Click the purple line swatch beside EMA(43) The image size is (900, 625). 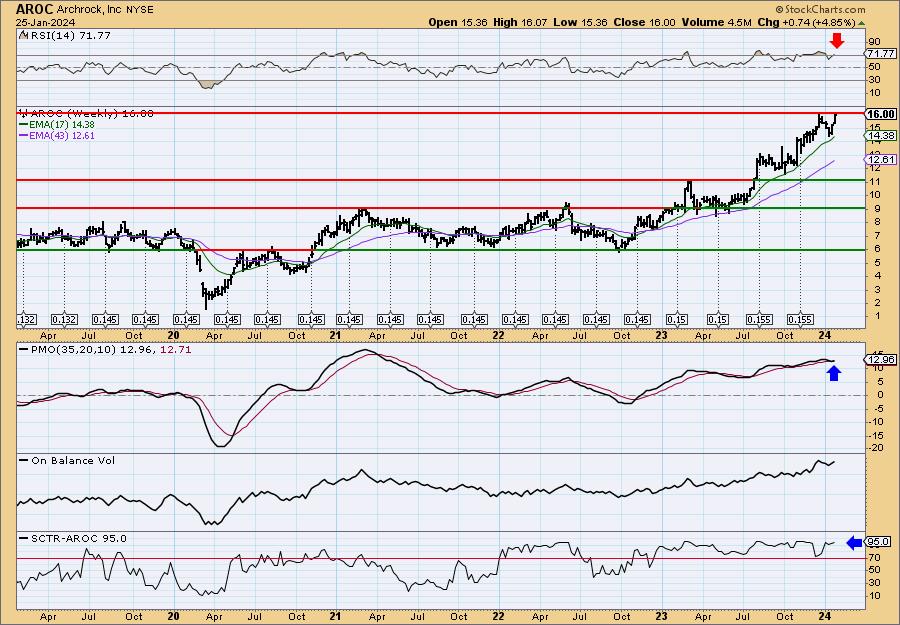pyautogui.click(x=23, y=136)
